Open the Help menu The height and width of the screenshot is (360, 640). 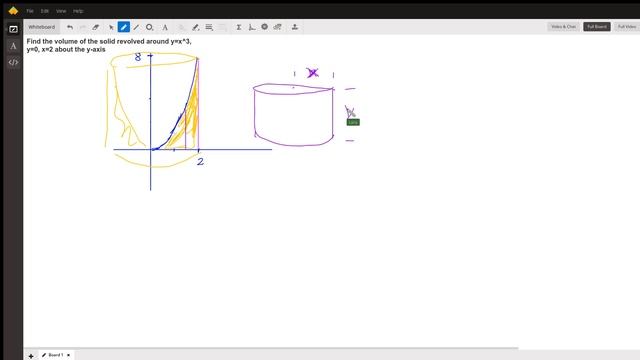tap(78, 11)
